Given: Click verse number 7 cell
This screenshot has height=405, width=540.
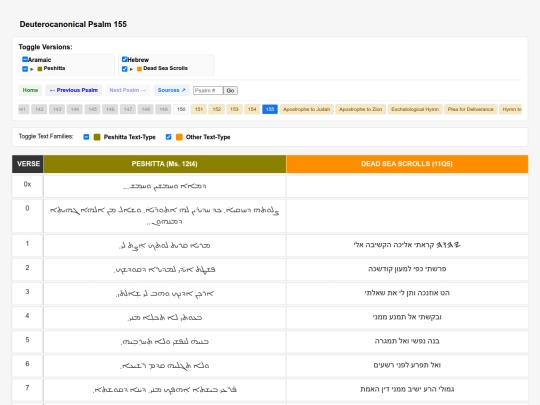Looking at the screenshot, I should tap(28, 390).
